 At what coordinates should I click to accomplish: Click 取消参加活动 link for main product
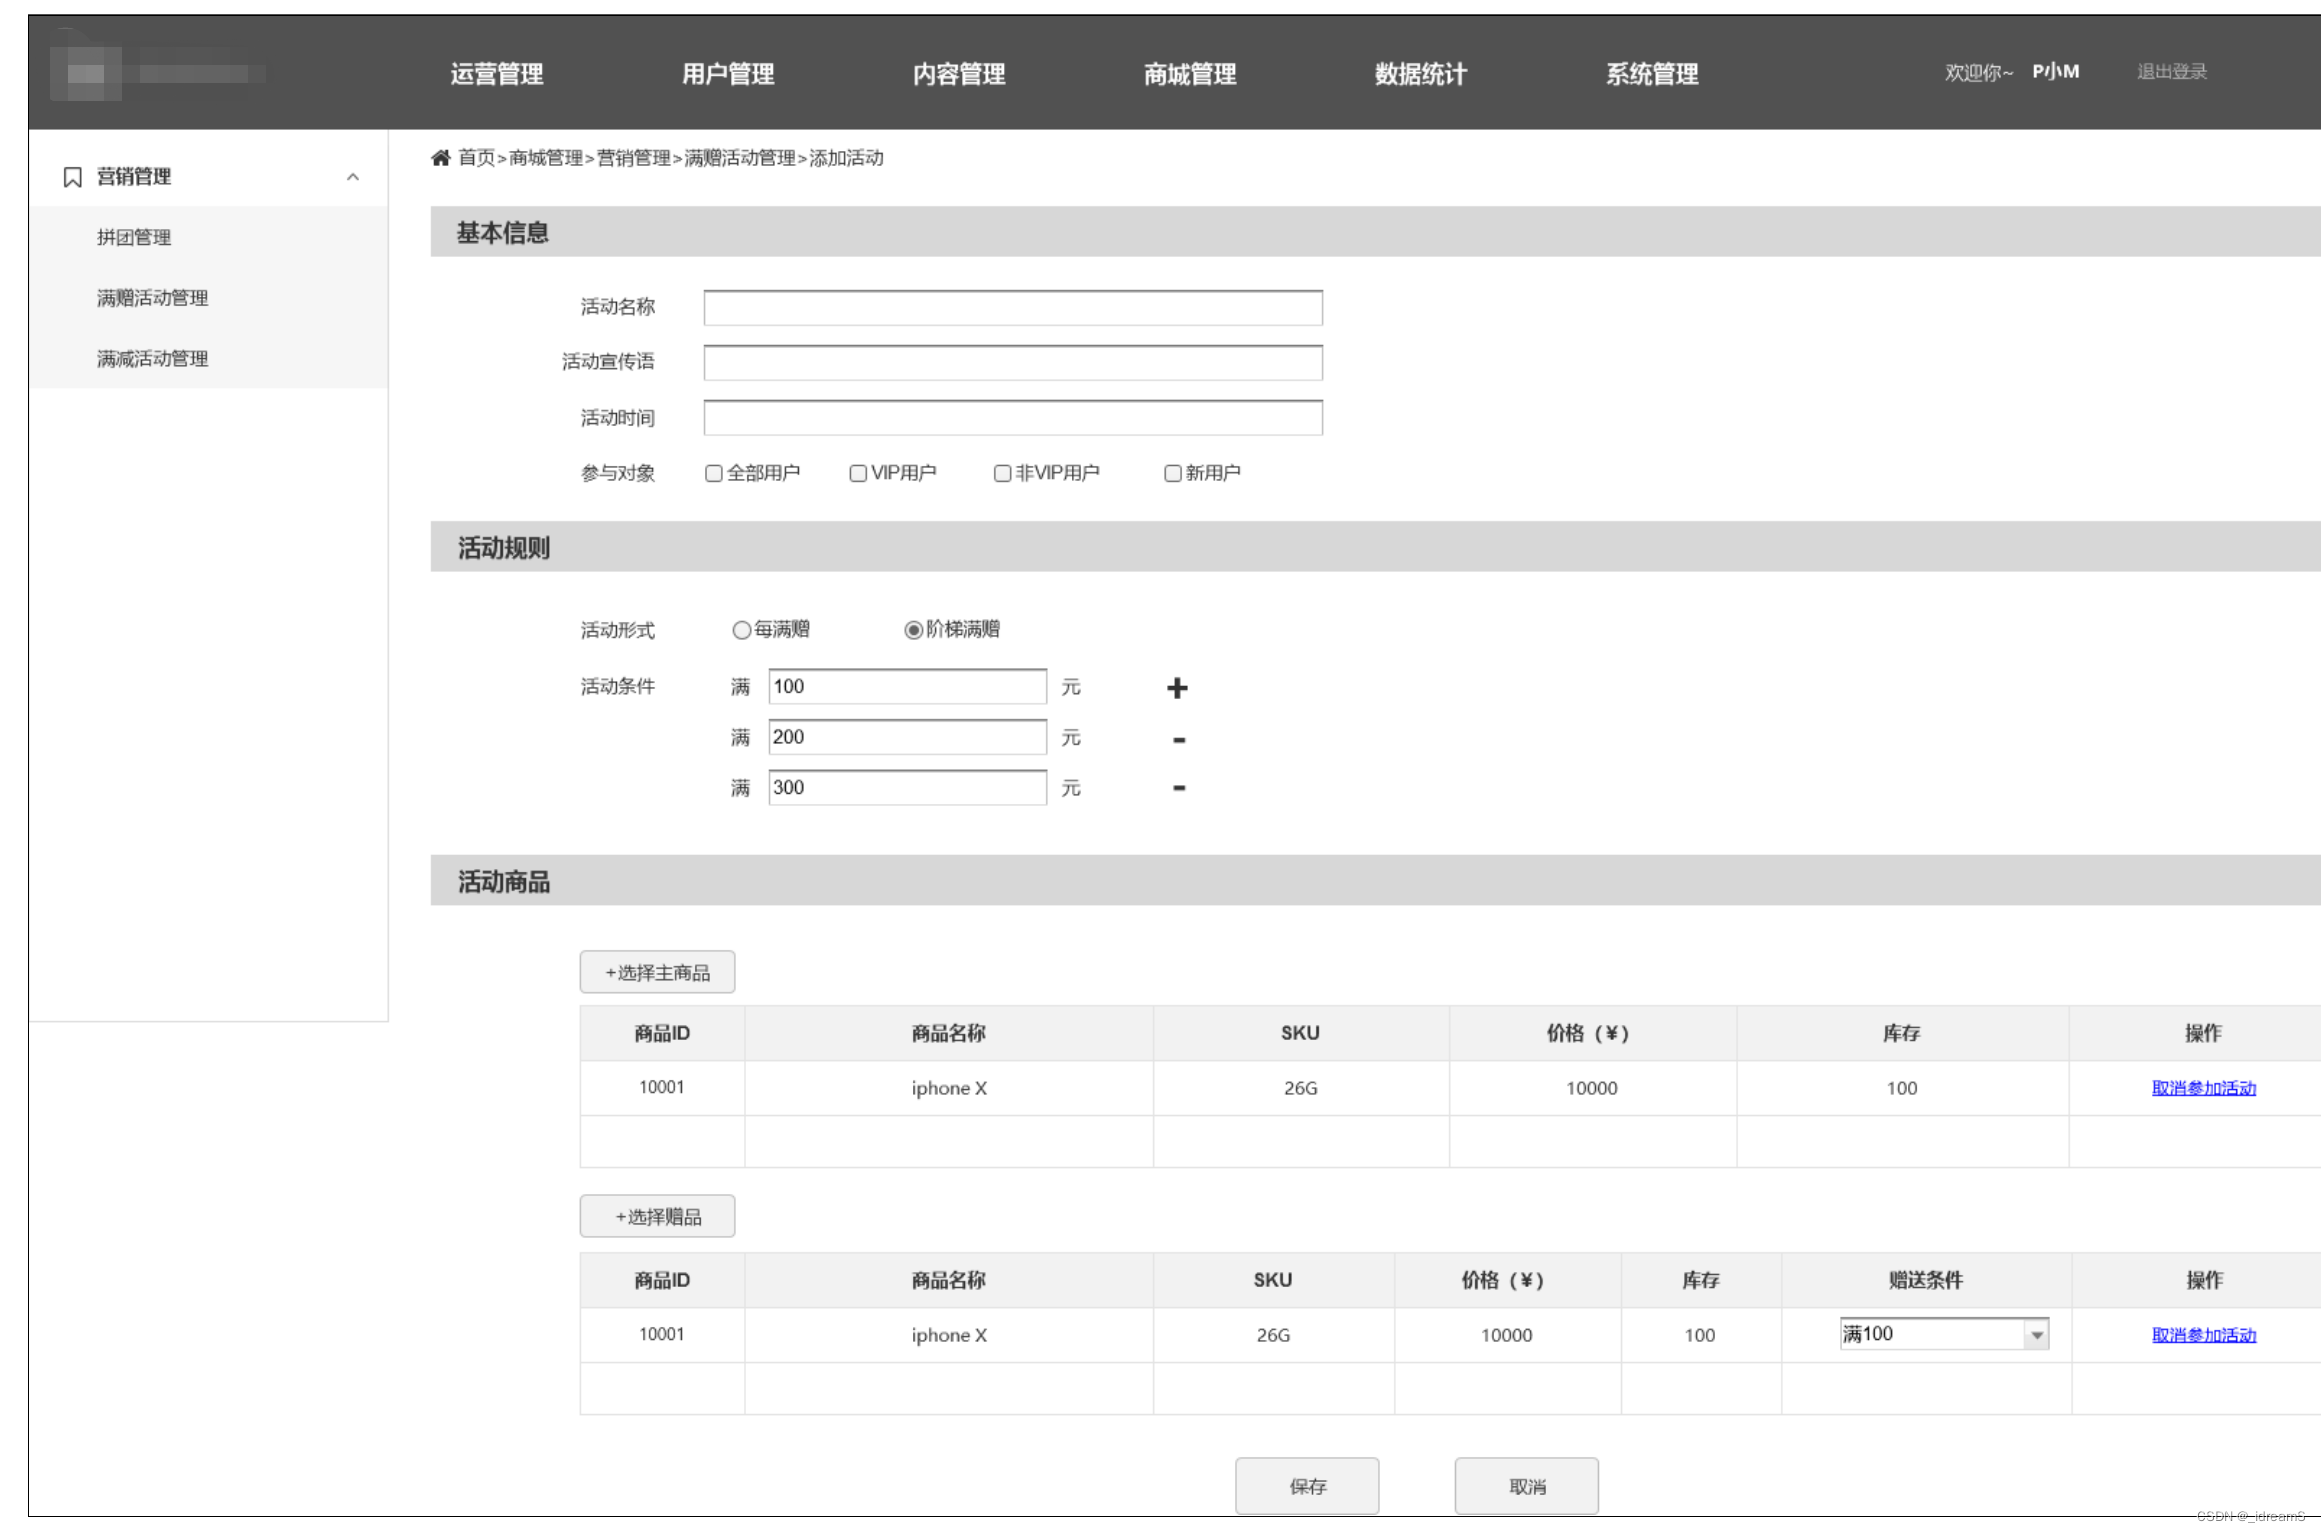coord(2203,1088)
